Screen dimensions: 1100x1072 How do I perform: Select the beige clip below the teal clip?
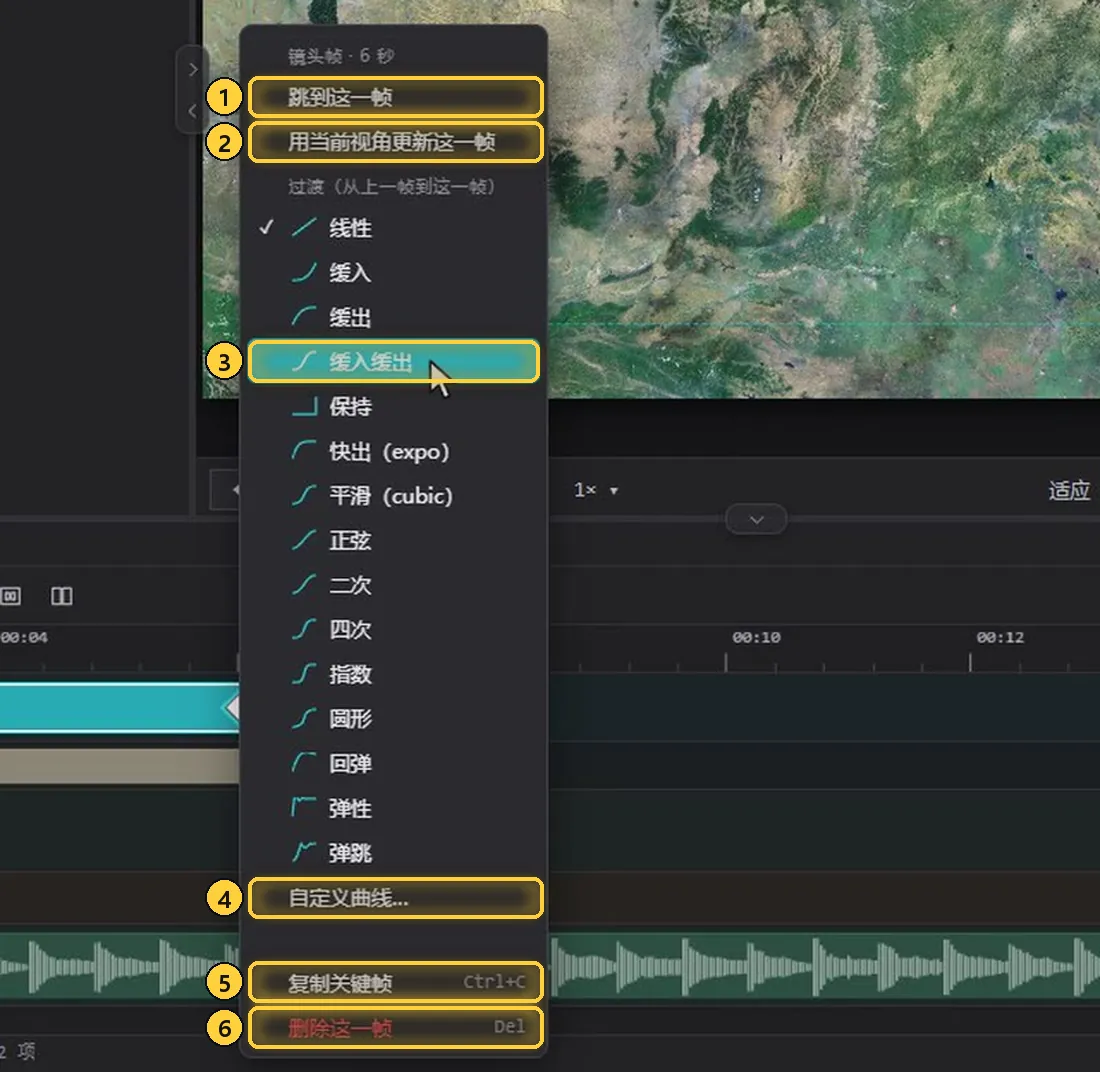pos(119,765)
